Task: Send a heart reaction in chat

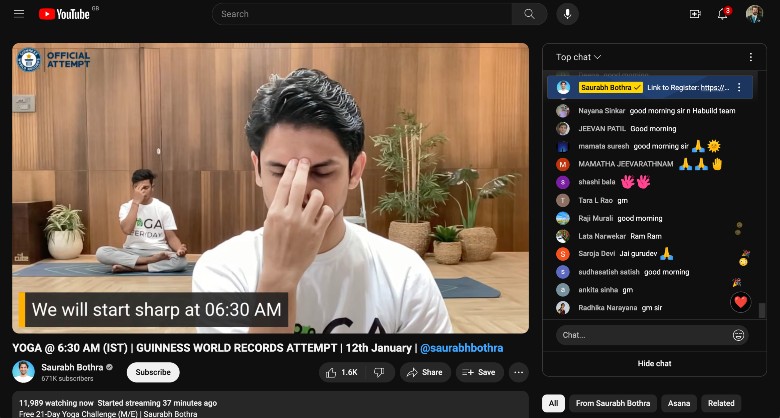Action: click(x=740, y=301)
